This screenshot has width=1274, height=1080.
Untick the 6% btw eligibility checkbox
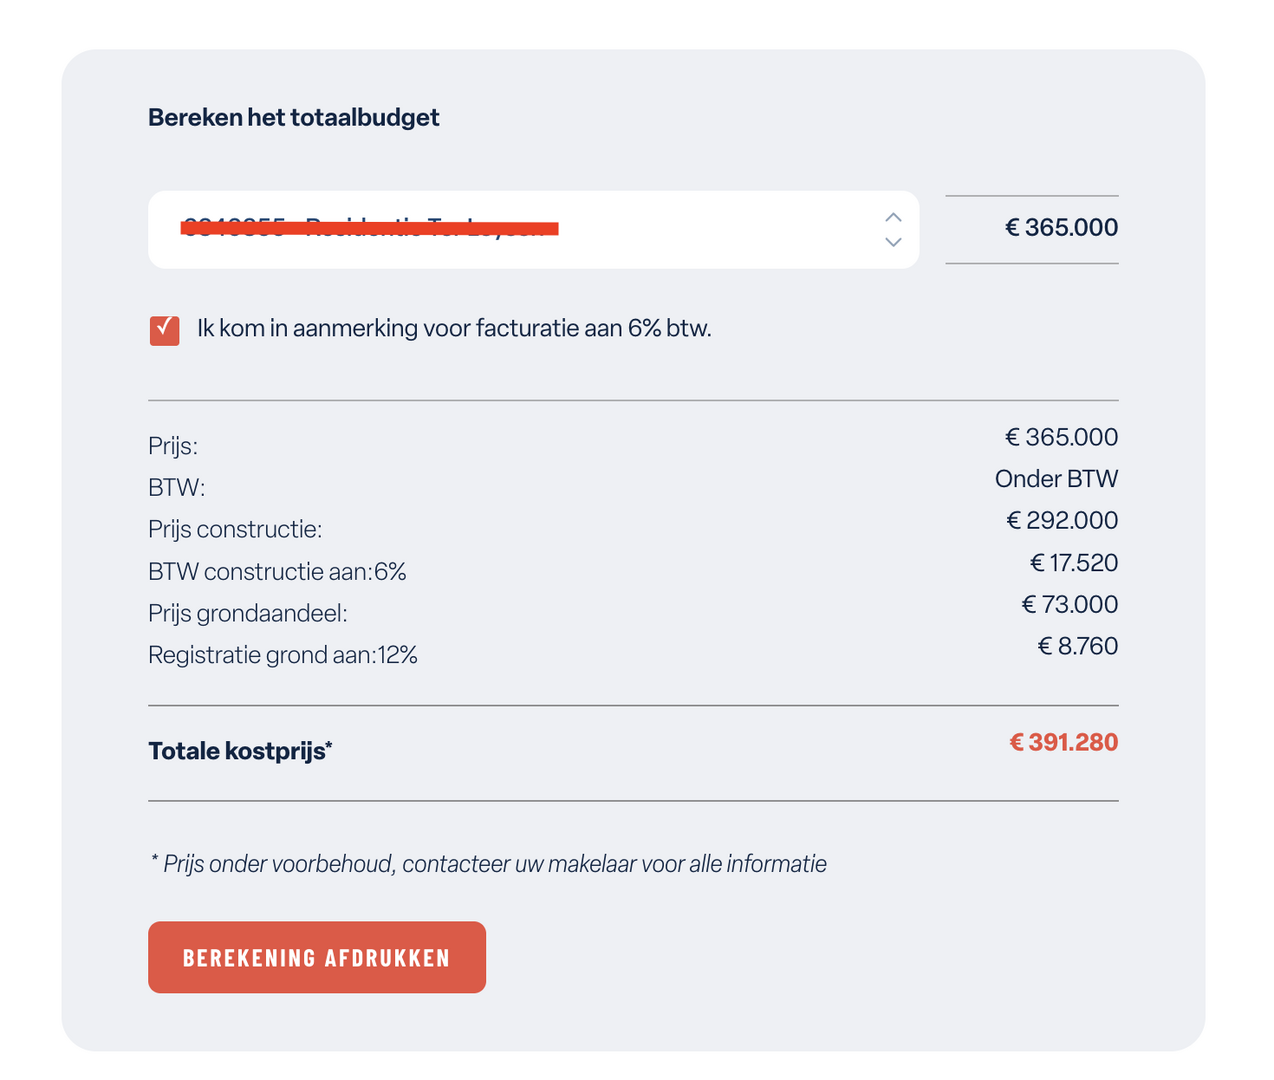165,330
